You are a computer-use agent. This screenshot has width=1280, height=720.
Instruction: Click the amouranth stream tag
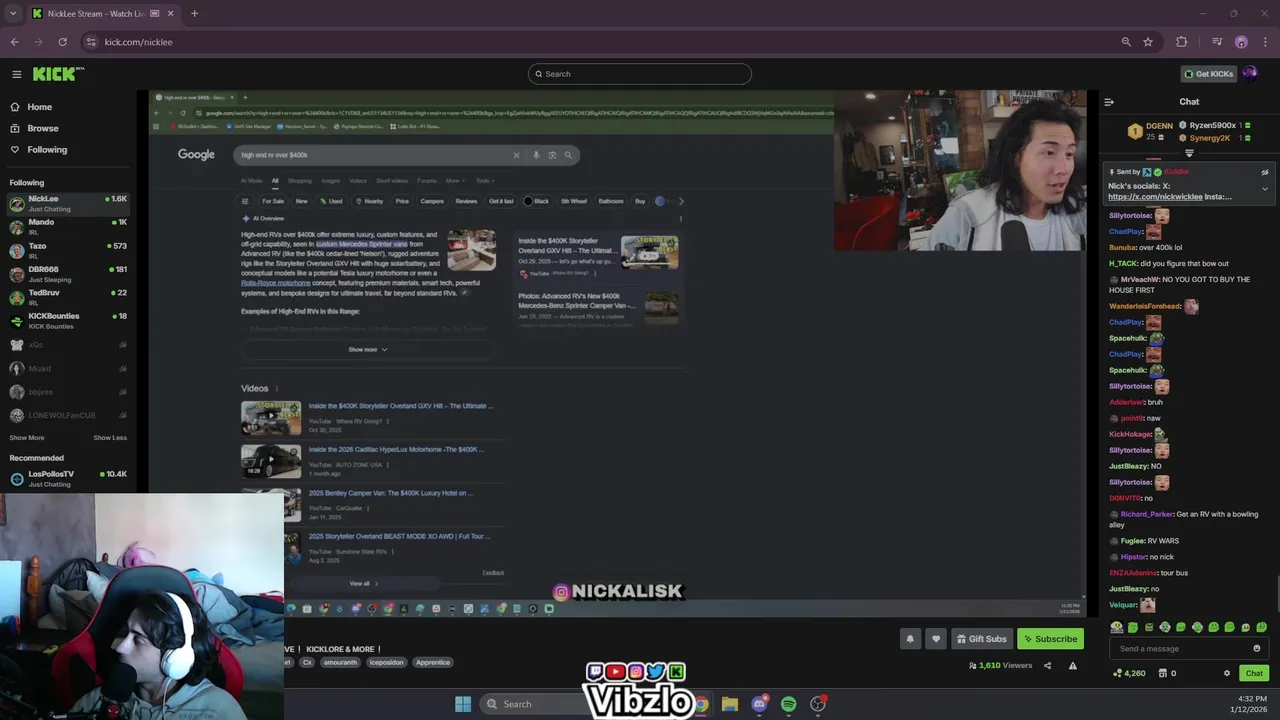(340, 662)
